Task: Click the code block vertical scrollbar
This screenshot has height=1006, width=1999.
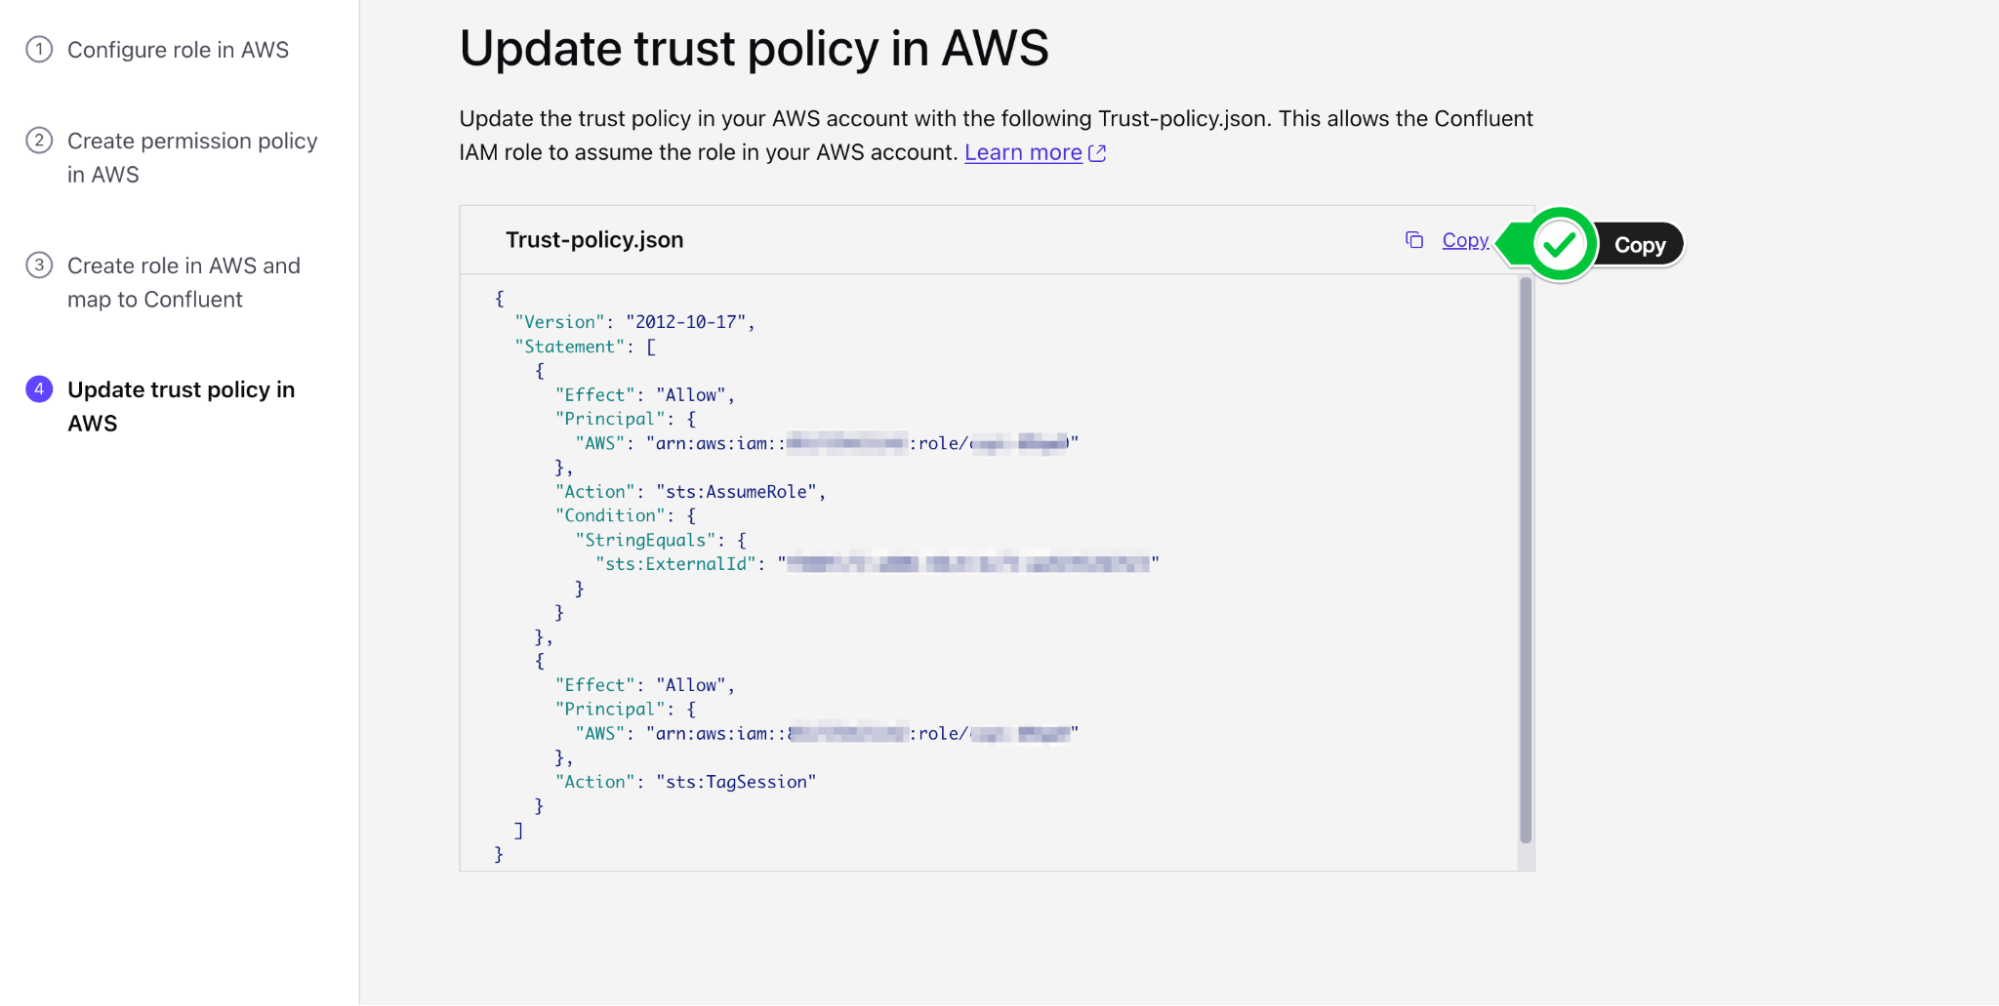Action: (1525, 560)
